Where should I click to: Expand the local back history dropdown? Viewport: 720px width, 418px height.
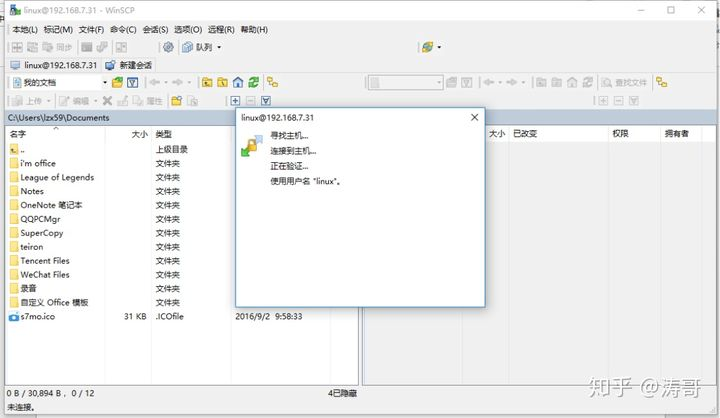[x=166, y=83]
